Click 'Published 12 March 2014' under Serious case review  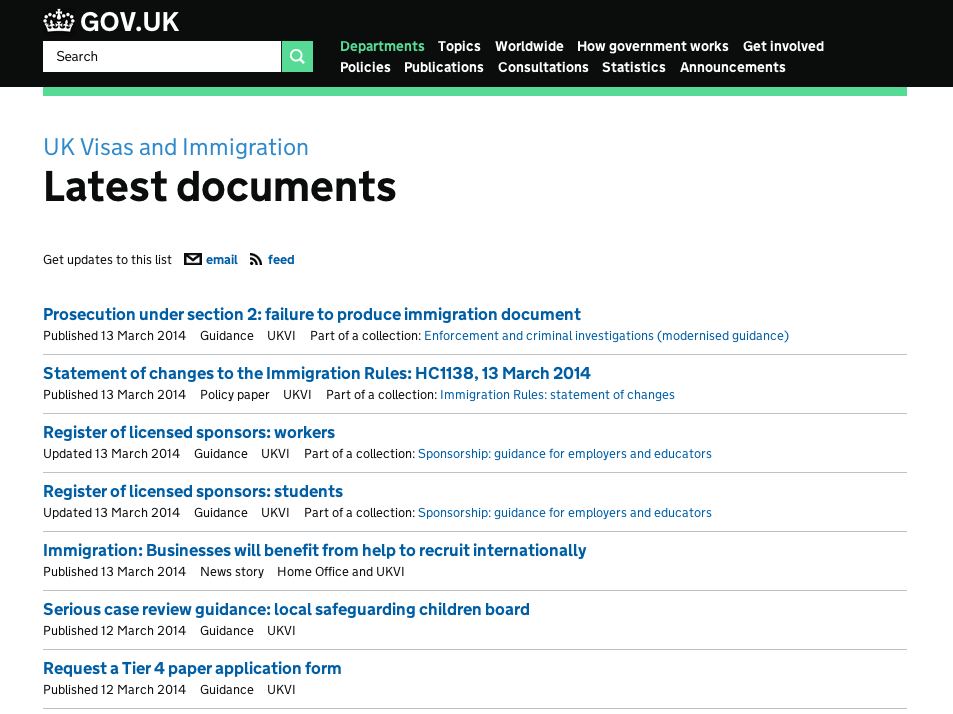[x=114, y=630]
